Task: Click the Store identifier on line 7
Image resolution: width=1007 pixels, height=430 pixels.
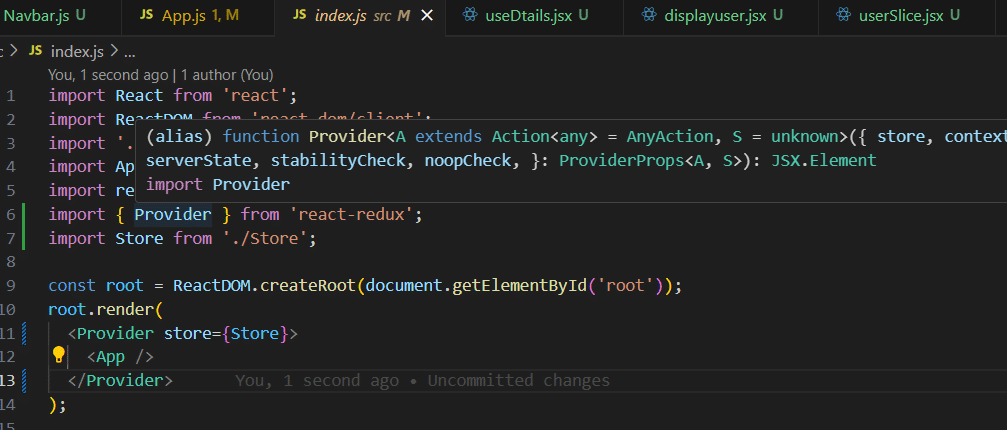Action: (139, 238)
